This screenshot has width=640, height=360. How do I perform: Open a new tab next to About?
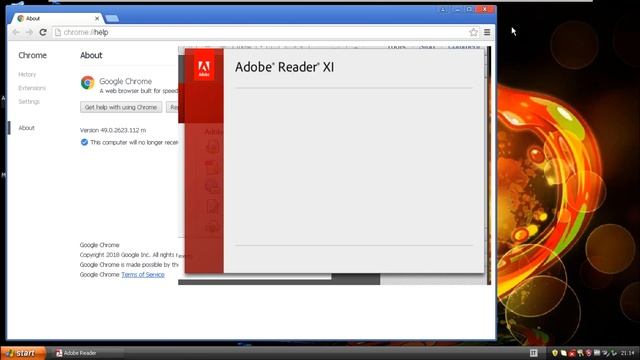(111, 18)
